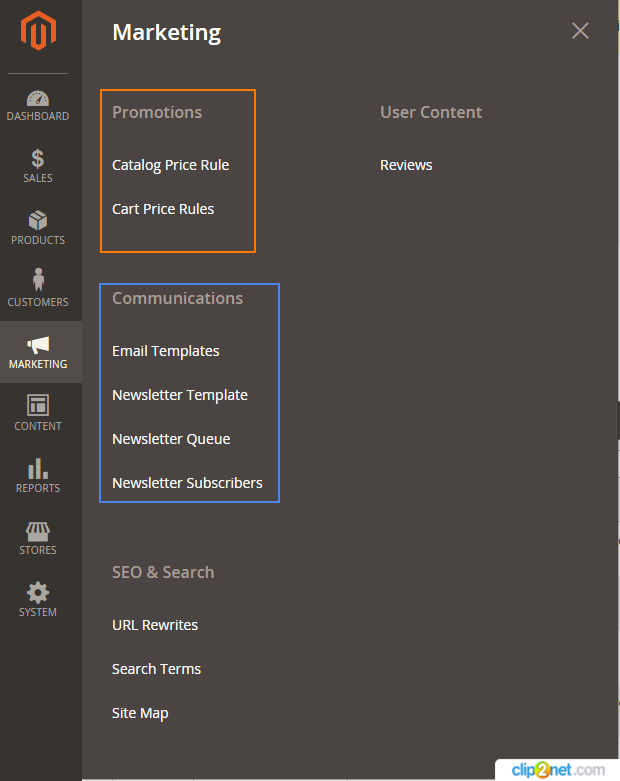Go to Cart Price Rules
620x781 pixels.
coord(163,209)
